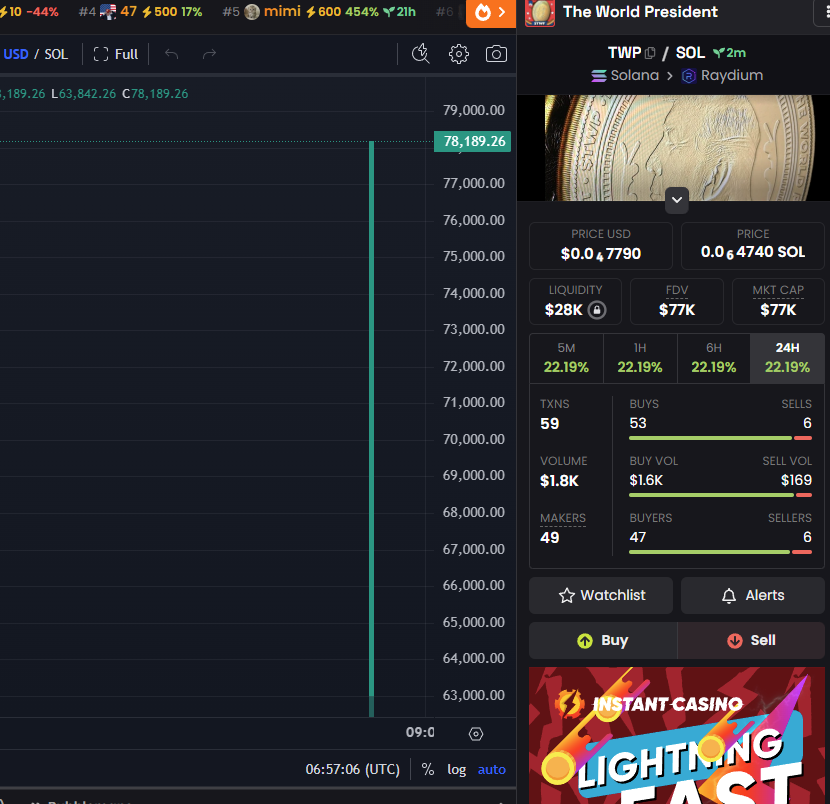Click the liquidity lock icon

tap(600, 311)
